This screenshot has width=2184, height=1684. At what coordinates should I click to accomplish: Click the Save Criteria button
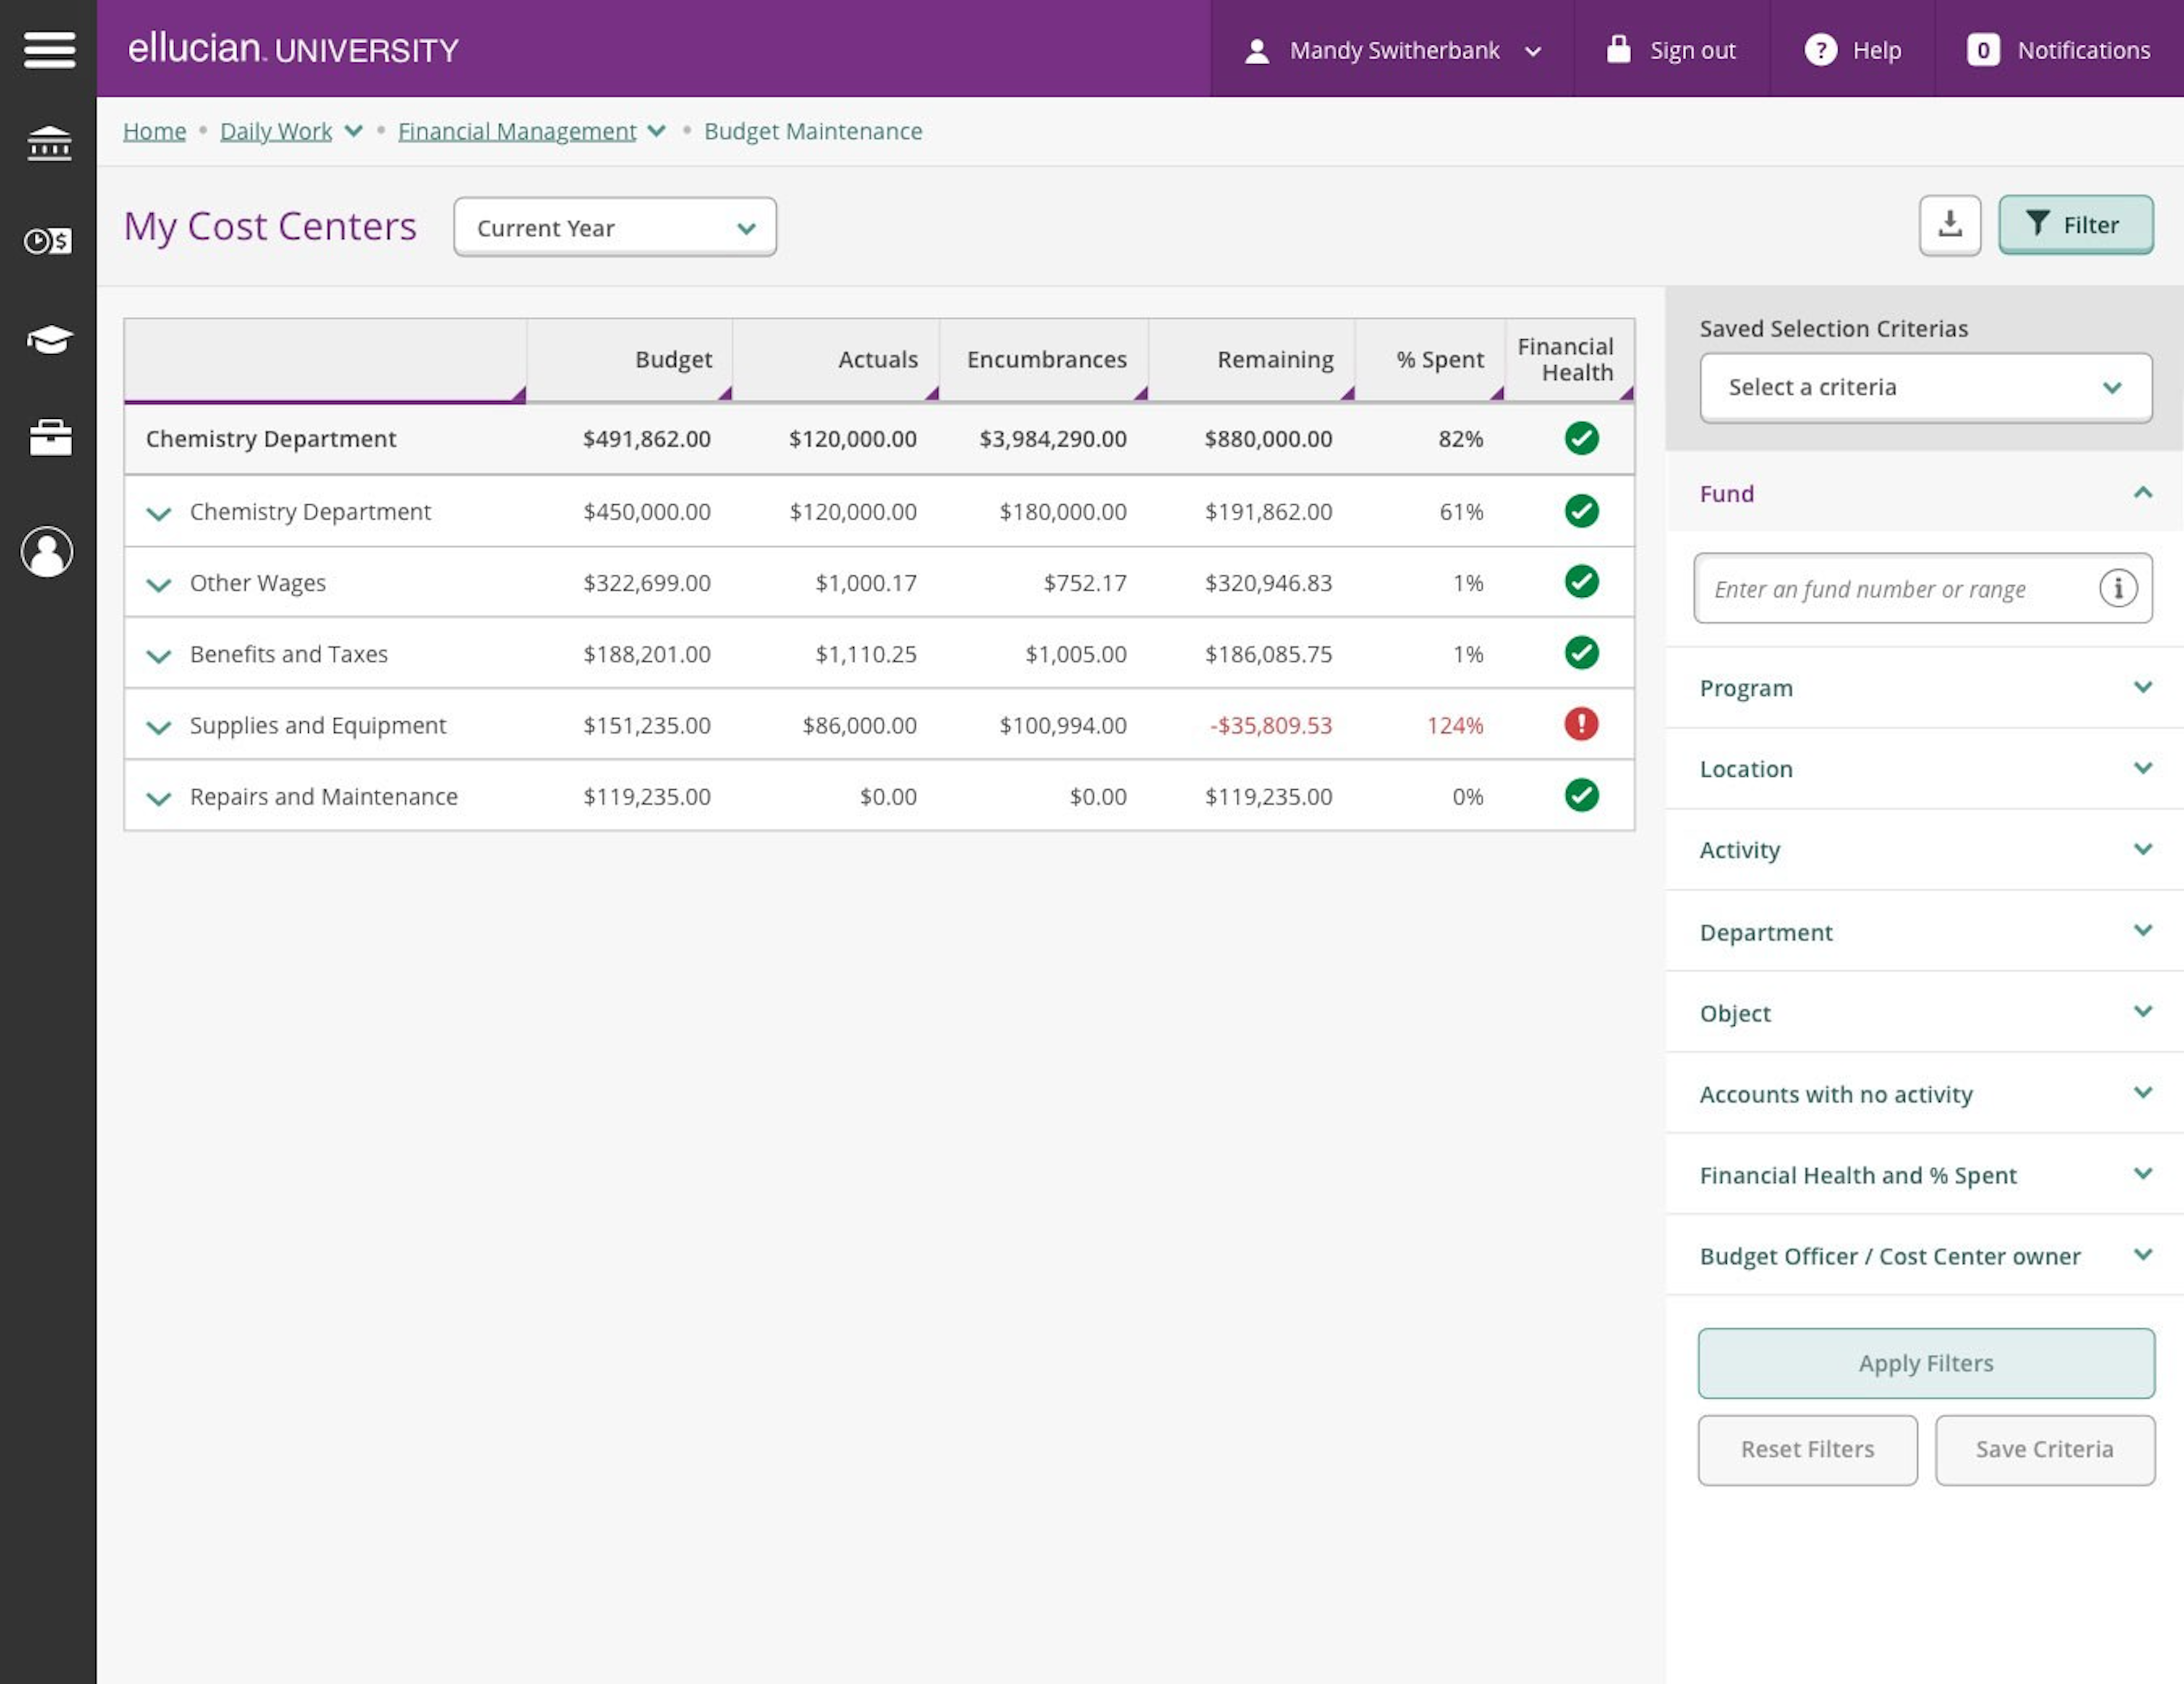pyautogui.click(x=2044, y=1449)
